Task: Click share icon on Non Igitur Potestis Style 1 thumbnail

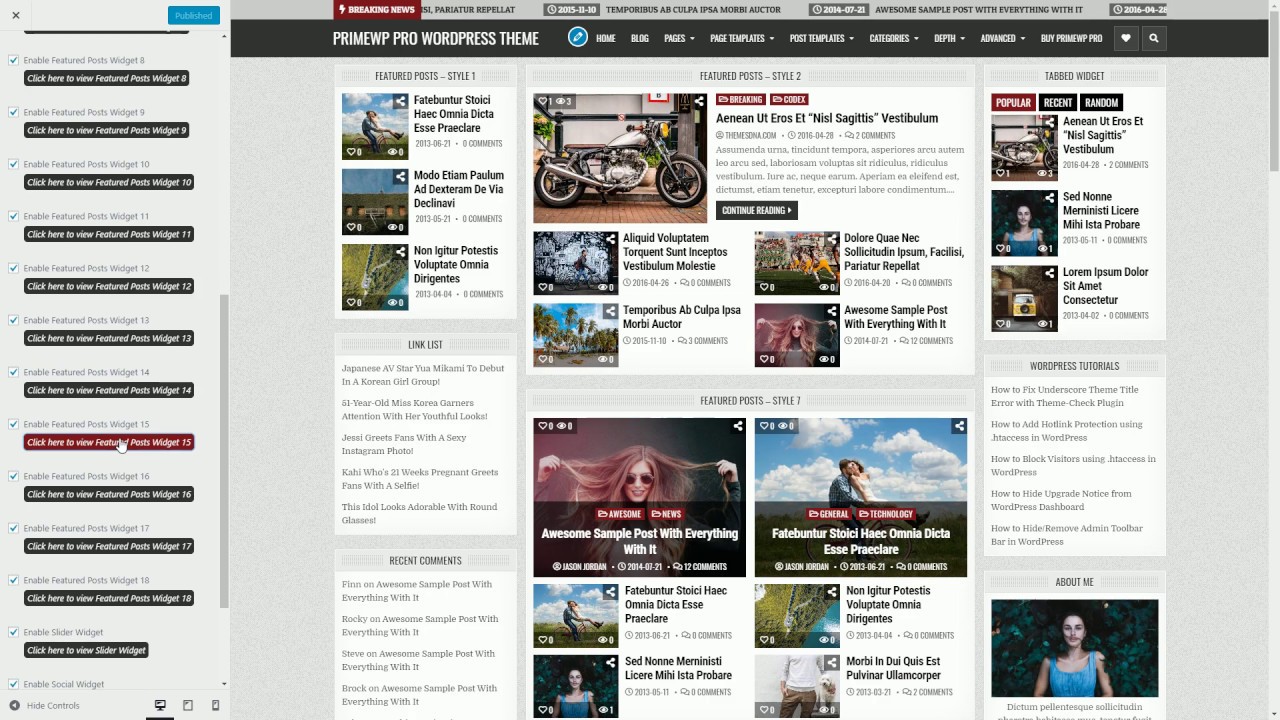Action: point(400,252)
